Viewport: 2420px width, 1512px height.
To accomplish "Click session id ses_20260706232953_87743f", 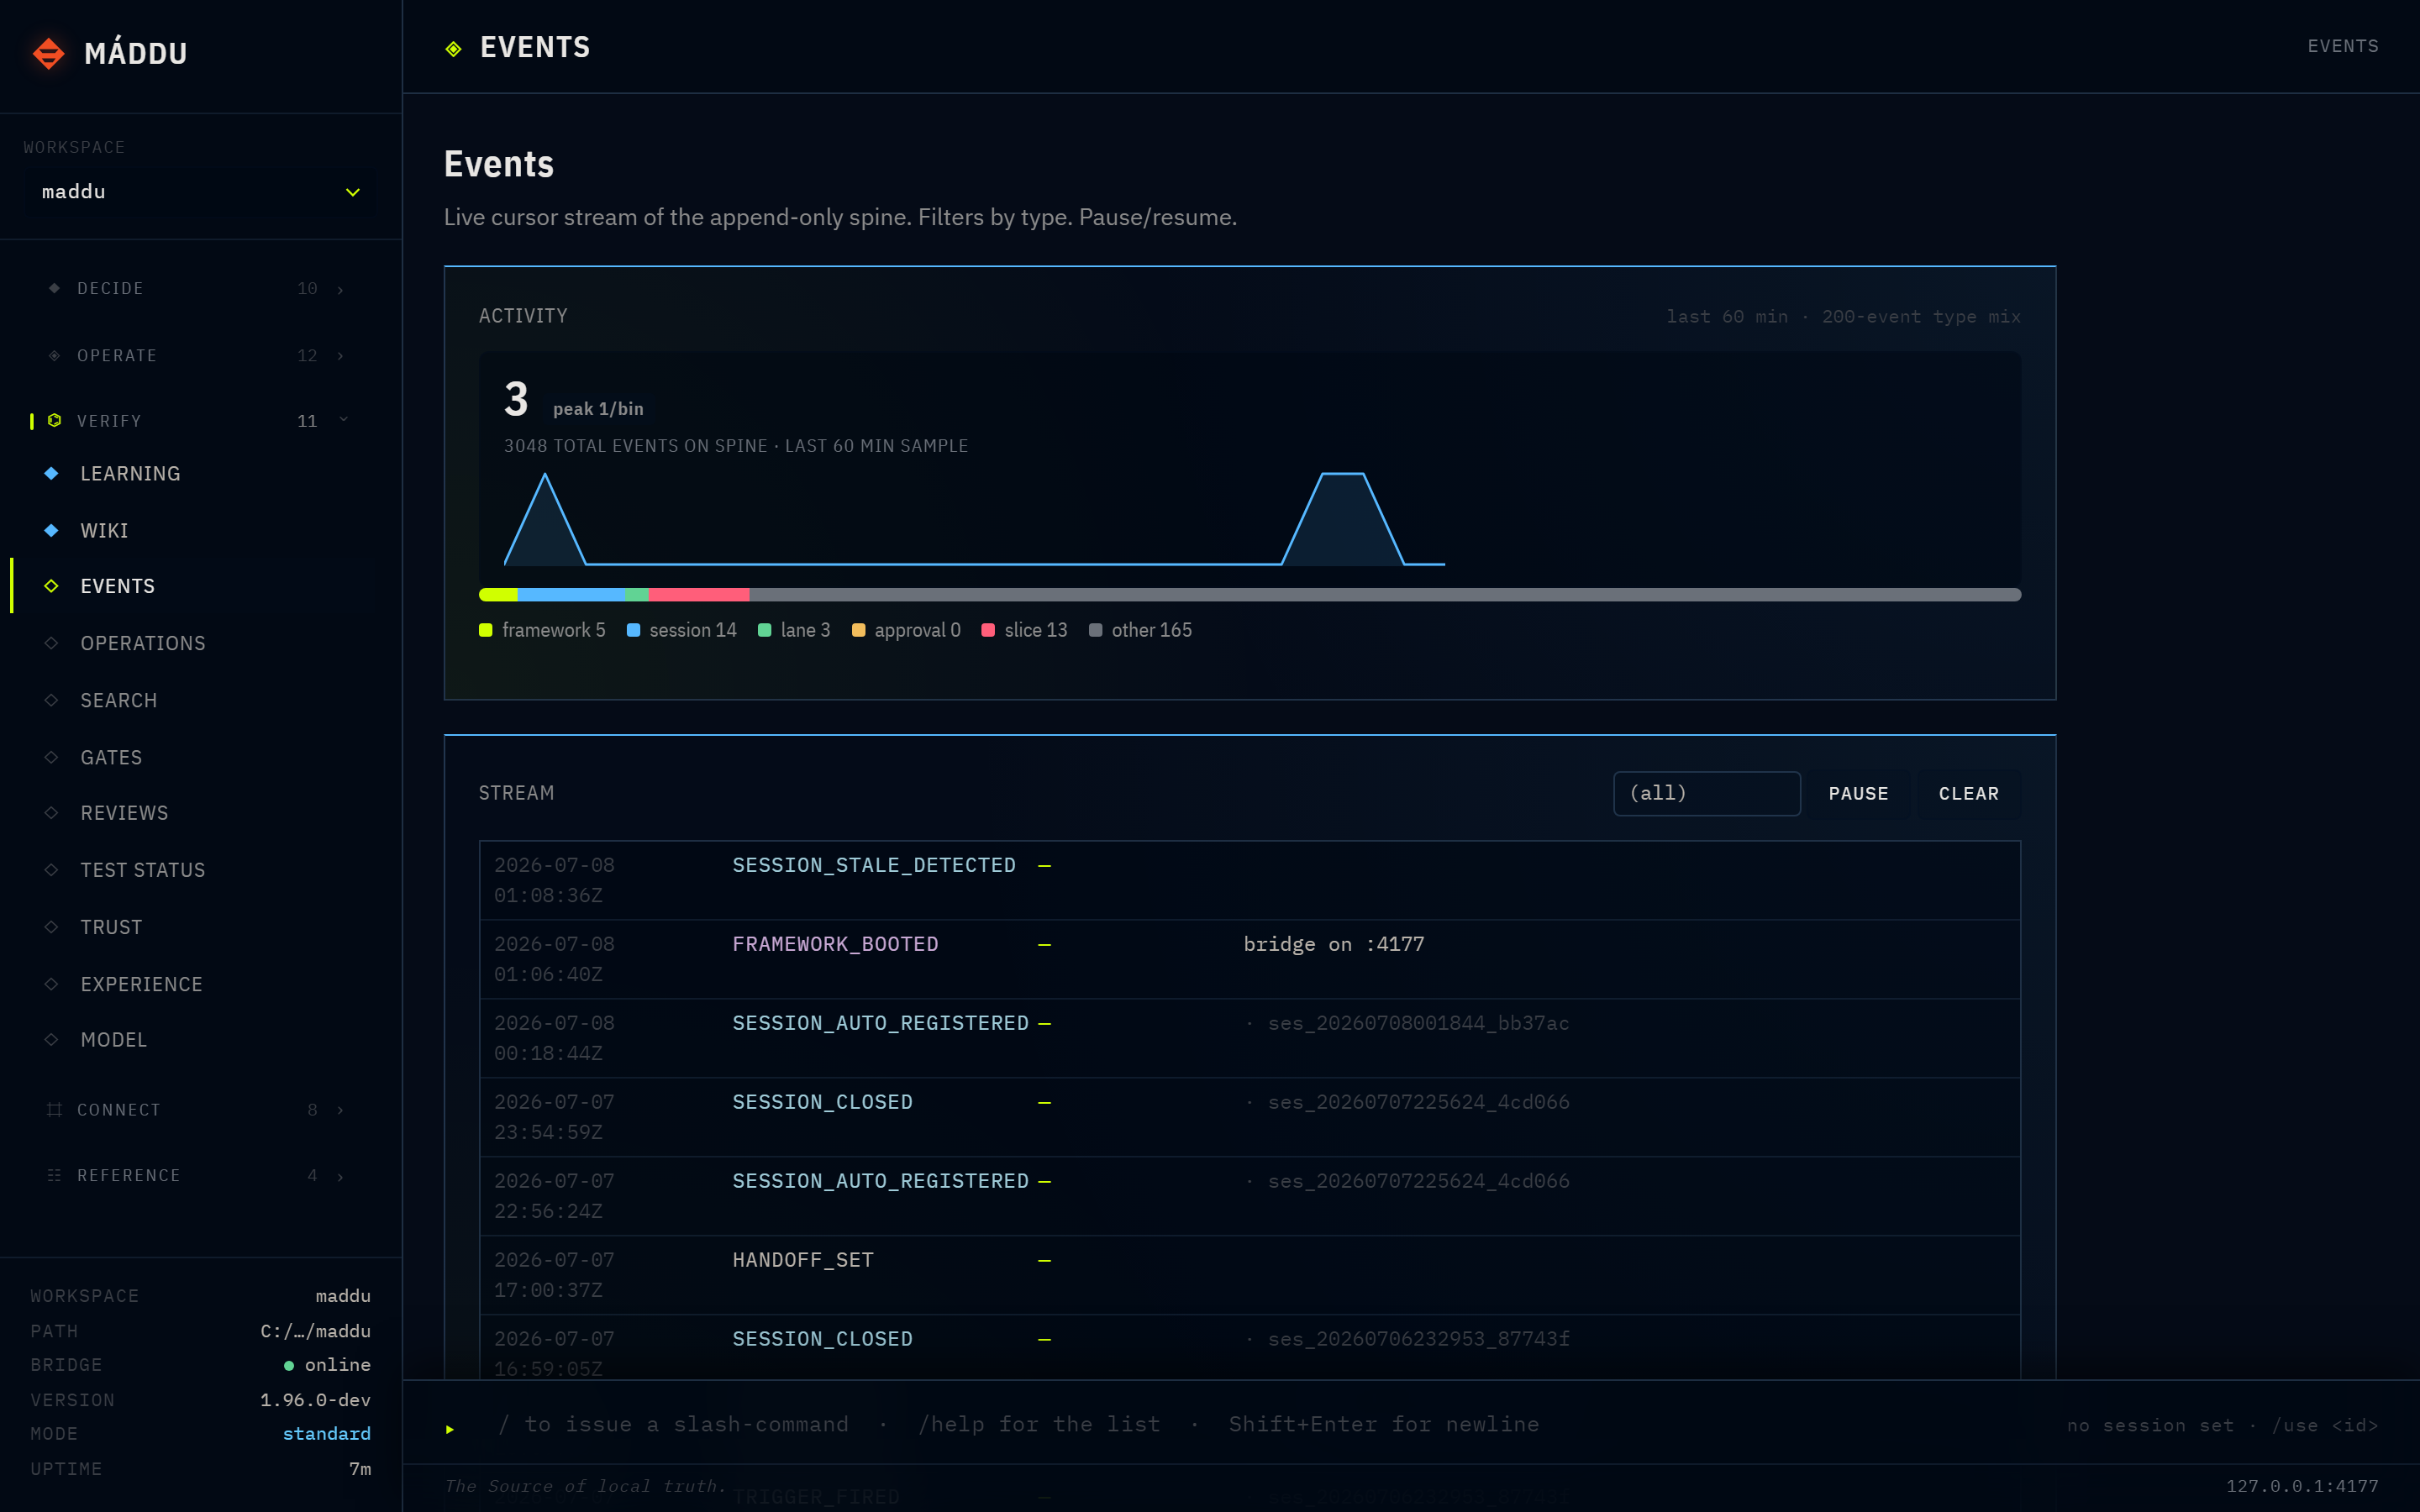I will [x=1418, y=1339].
